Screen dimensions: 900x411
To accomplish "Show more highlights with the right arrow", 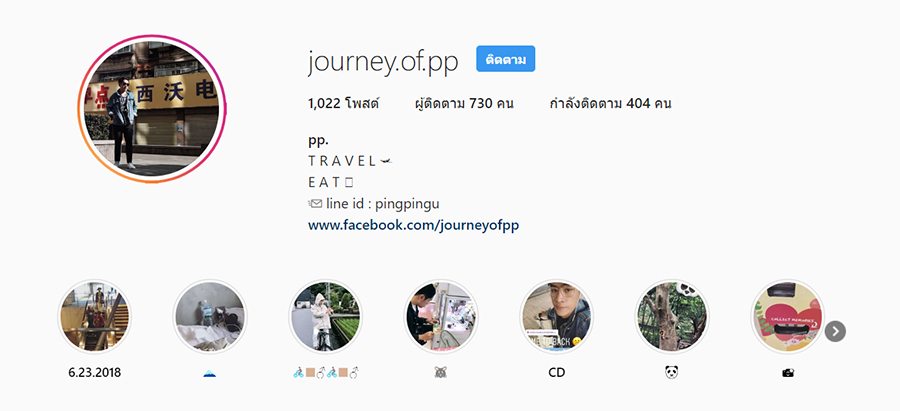I will coord(835,331).
